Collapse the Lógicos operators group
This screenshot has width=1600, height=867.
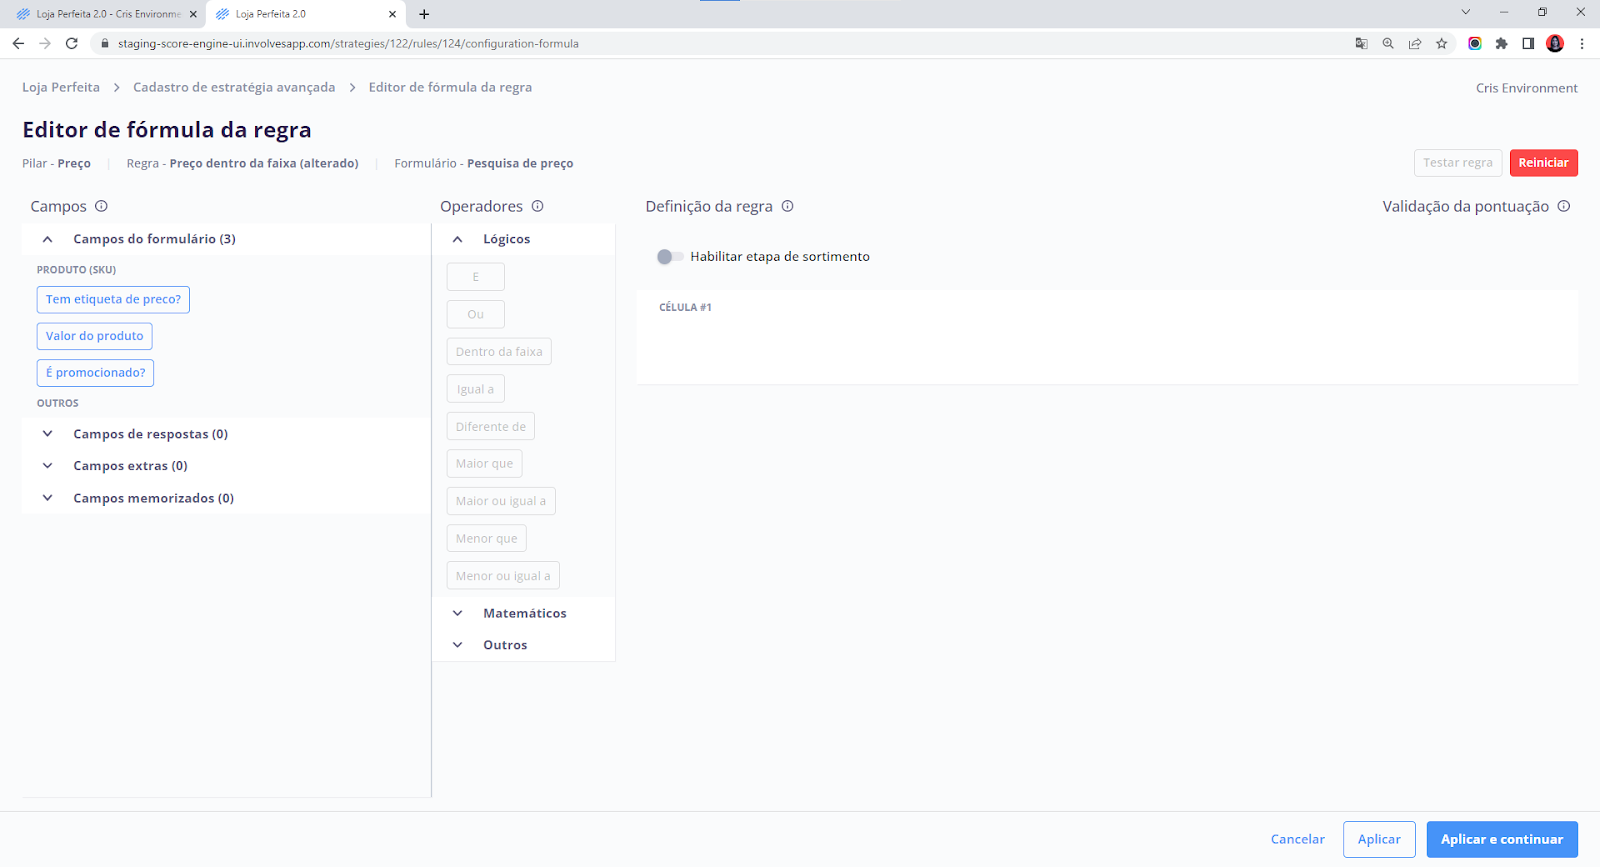457,239
